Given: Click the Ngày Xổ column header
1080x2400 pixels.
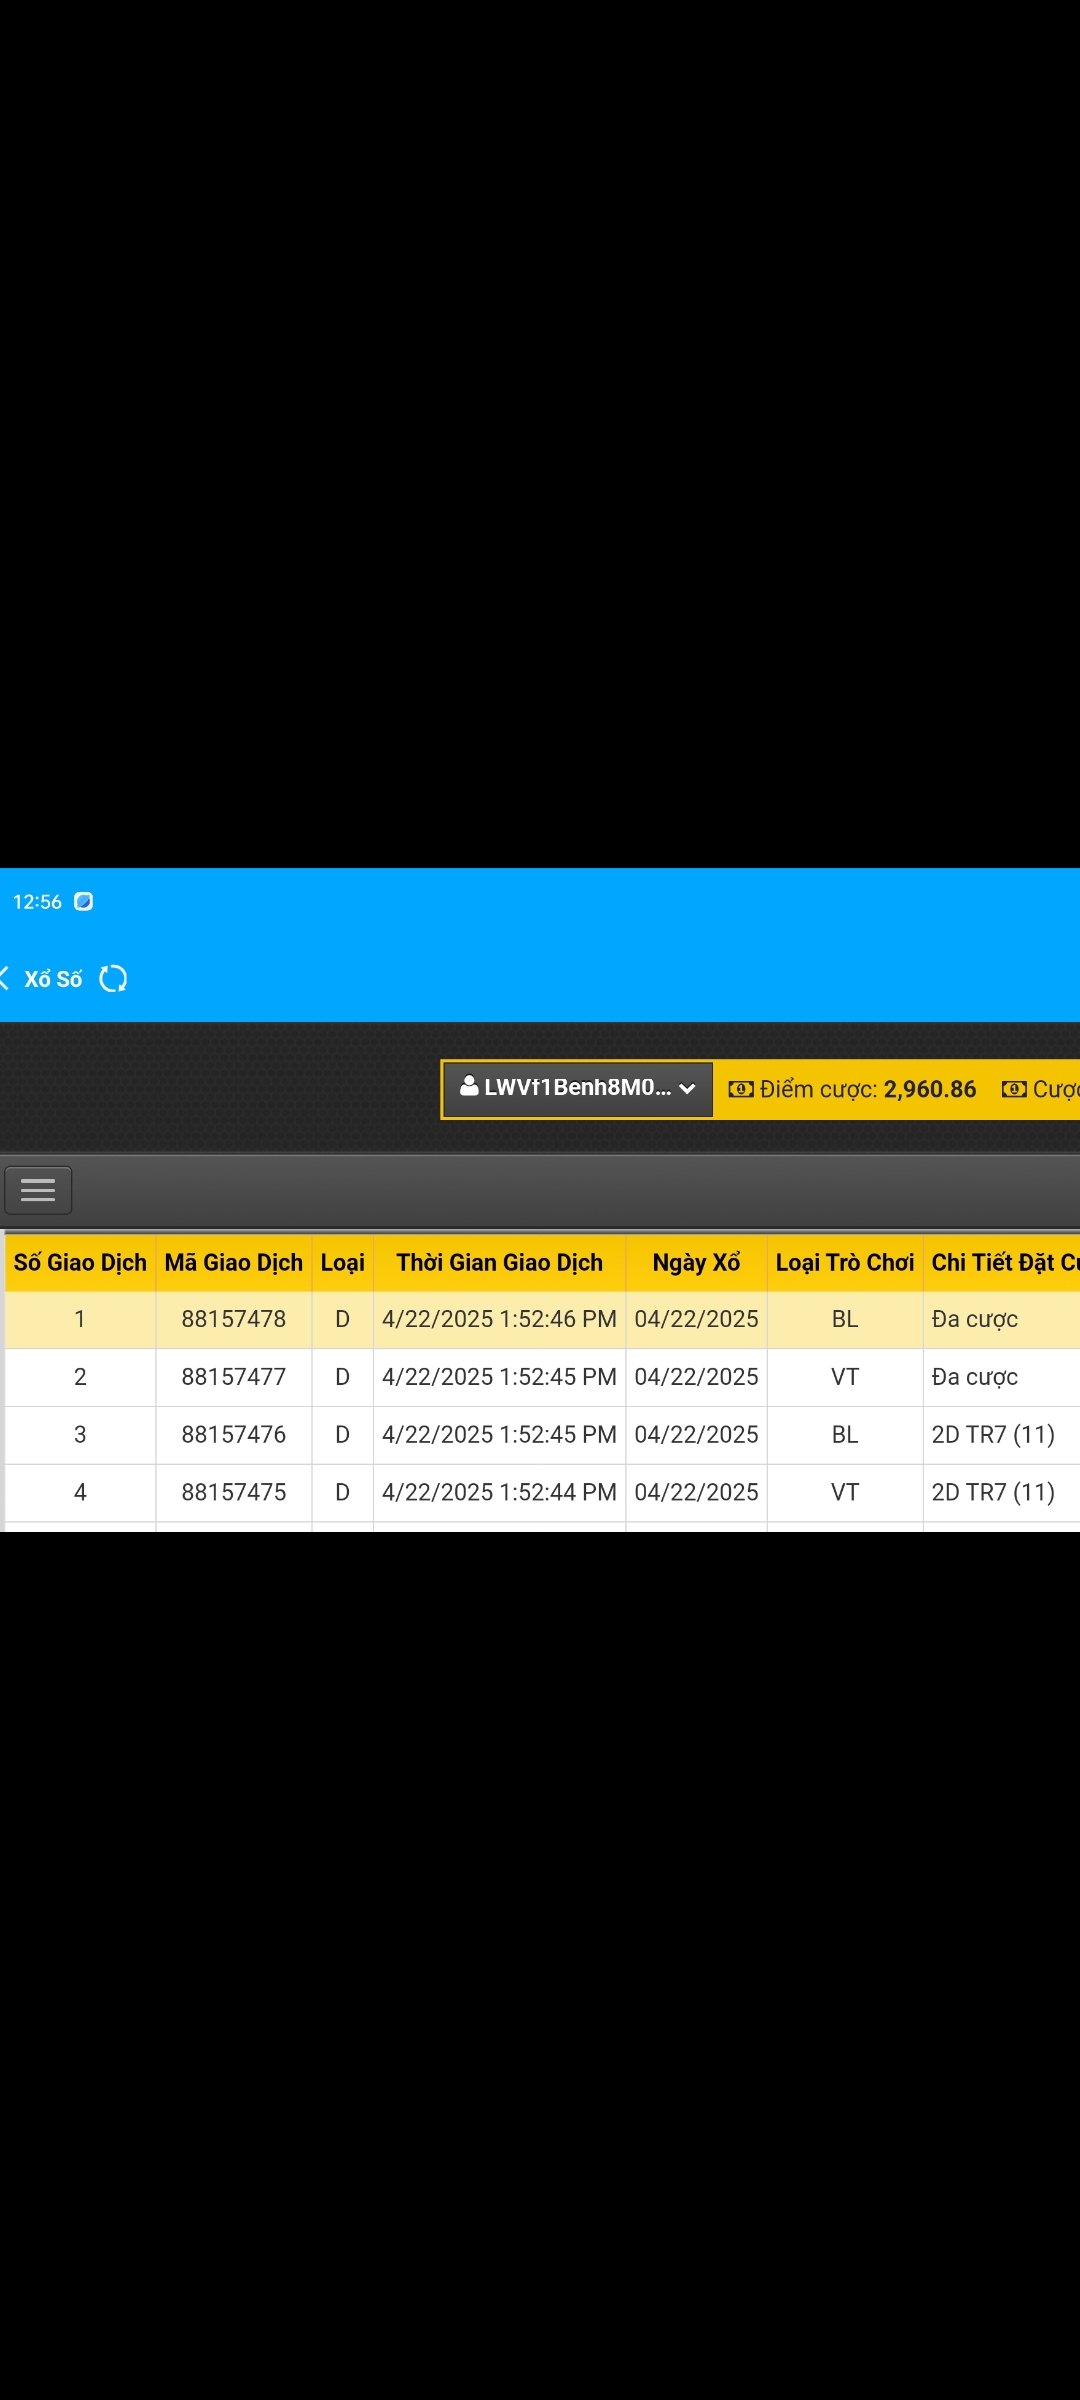Looking at the screenshot, I should click(696, 1263).
